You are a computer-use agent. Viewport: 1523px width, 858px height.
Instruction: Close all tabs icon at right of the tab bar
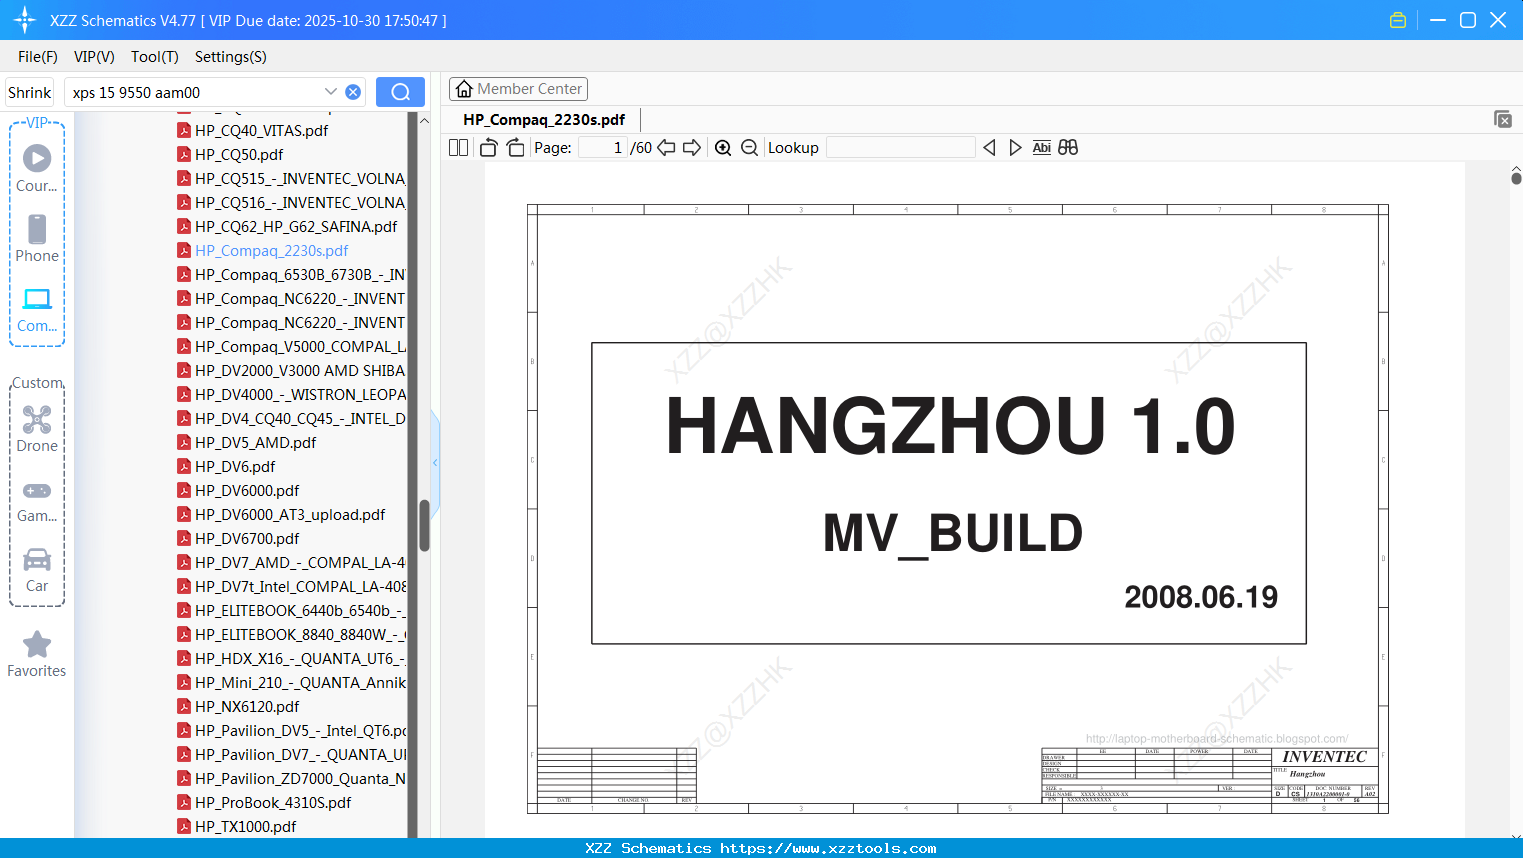[x=1503, y=119]
